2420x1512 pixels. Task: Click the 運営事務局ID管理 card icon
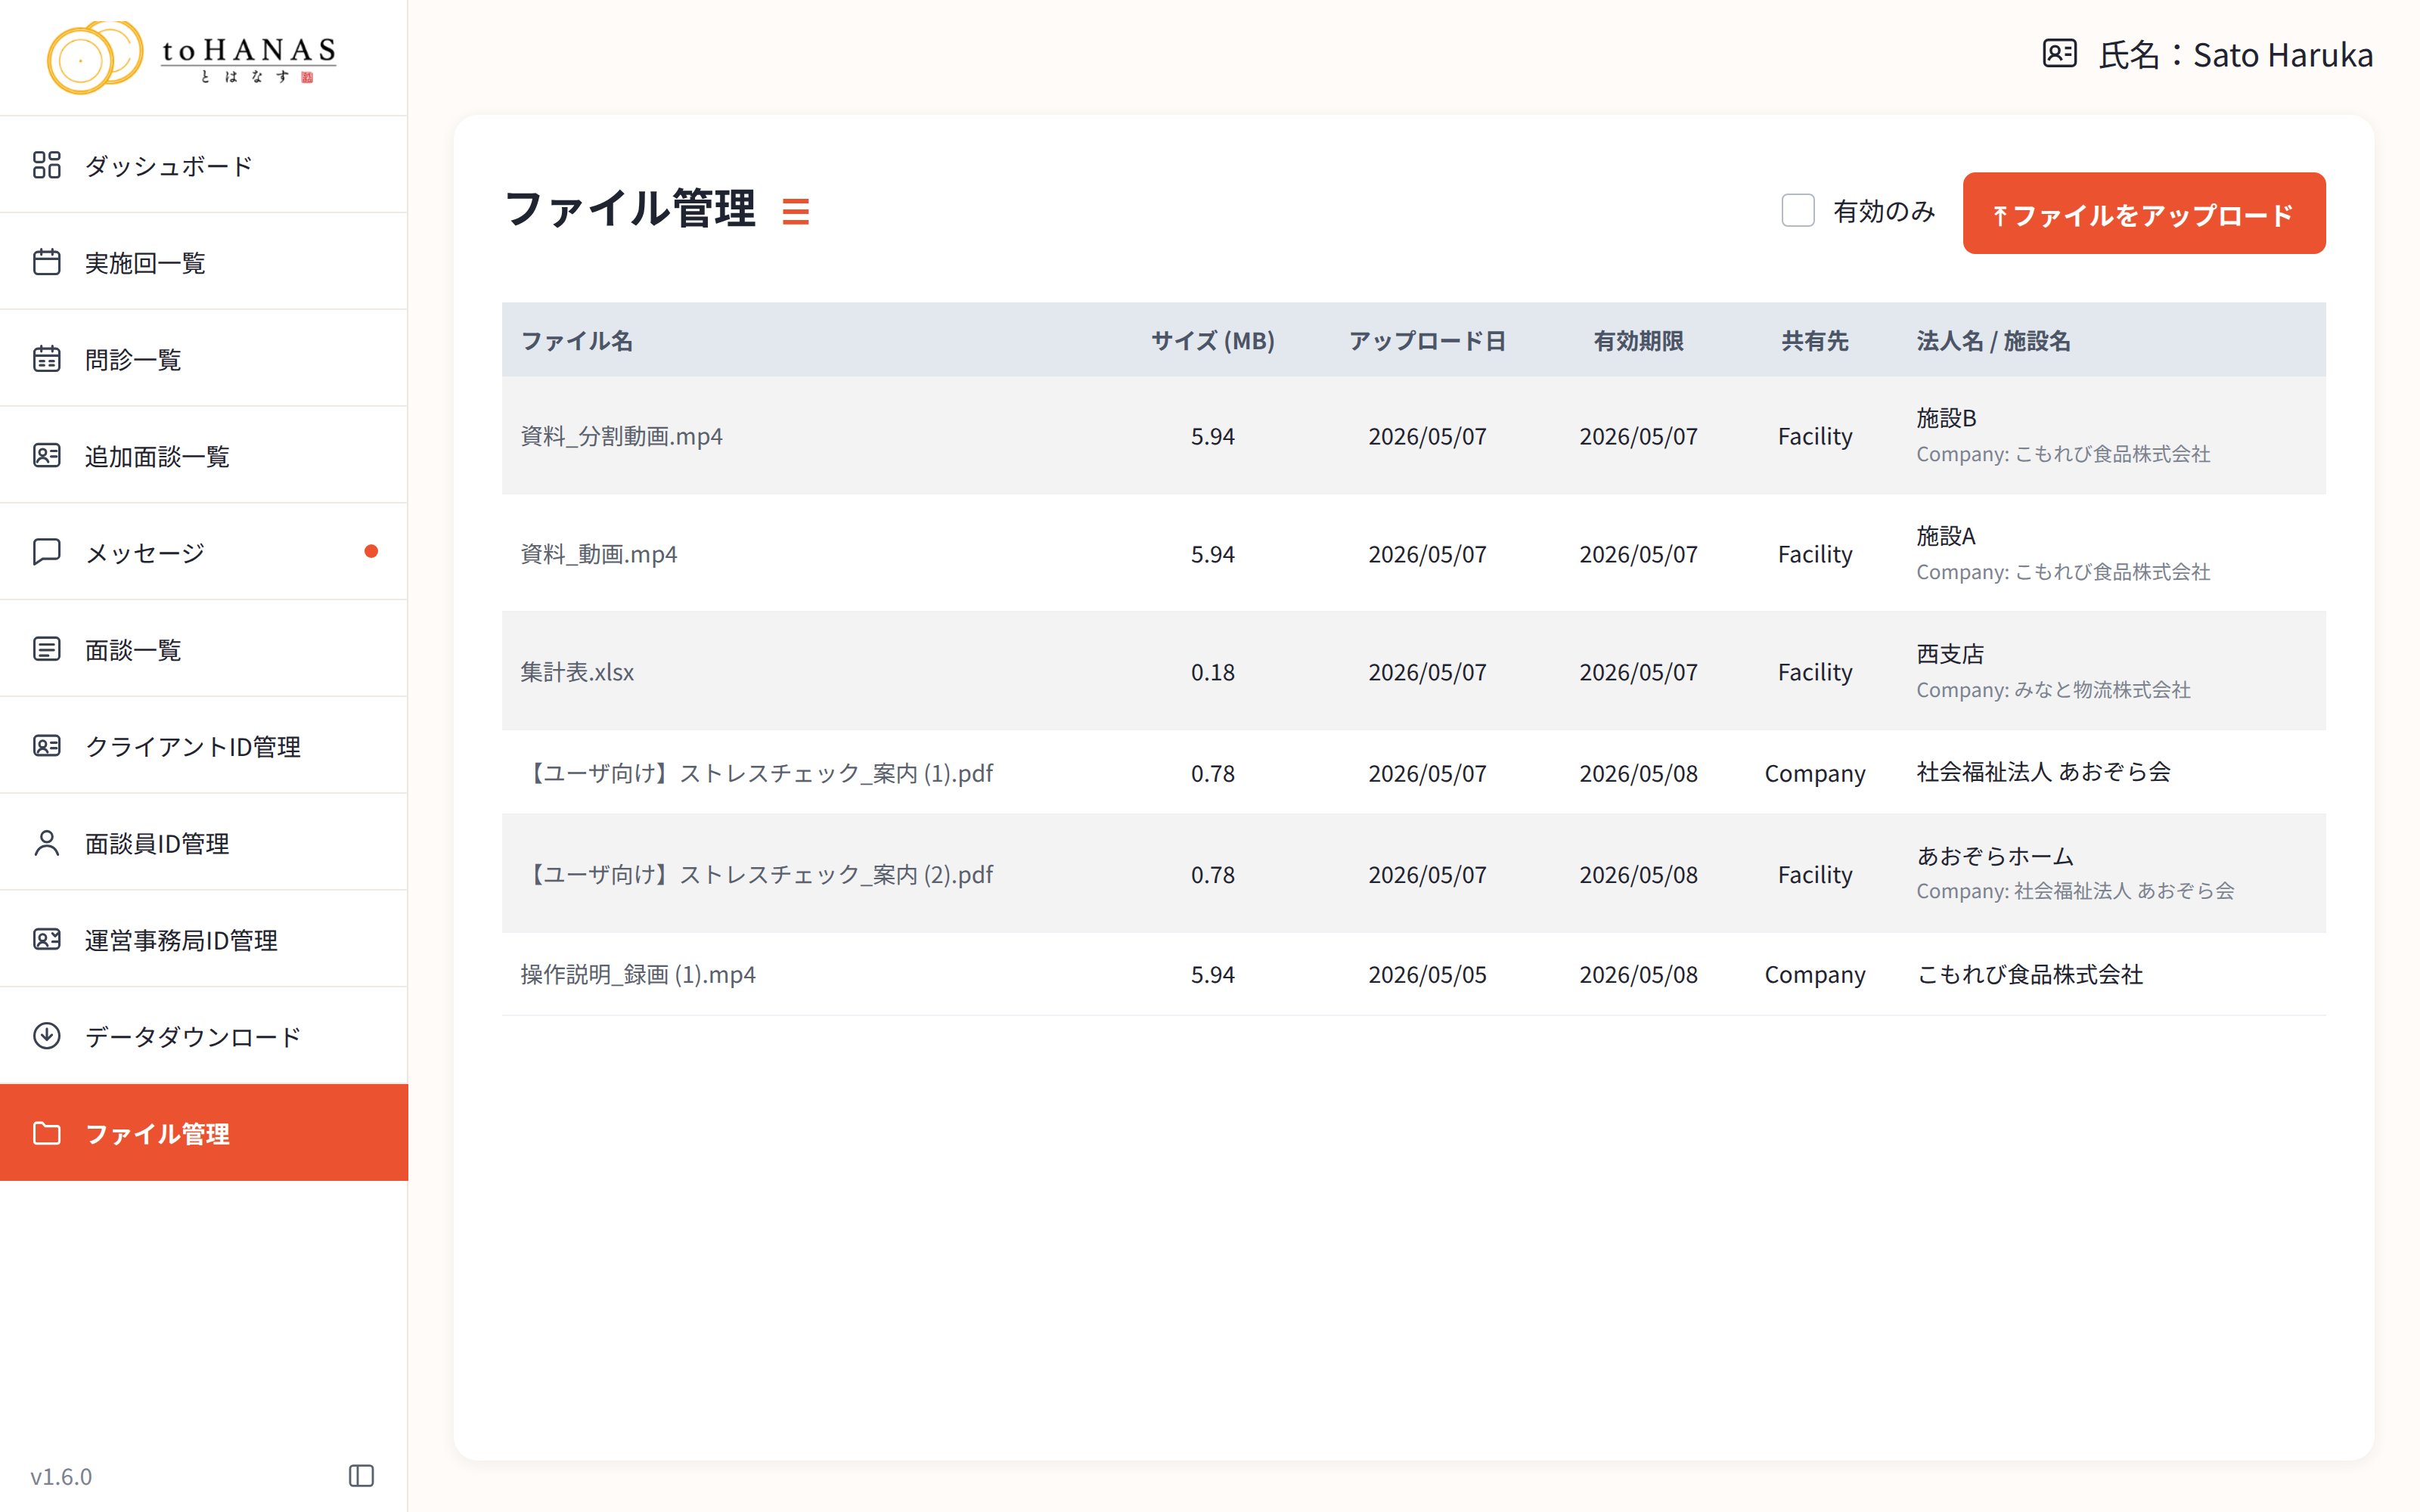tap(47, 940)
